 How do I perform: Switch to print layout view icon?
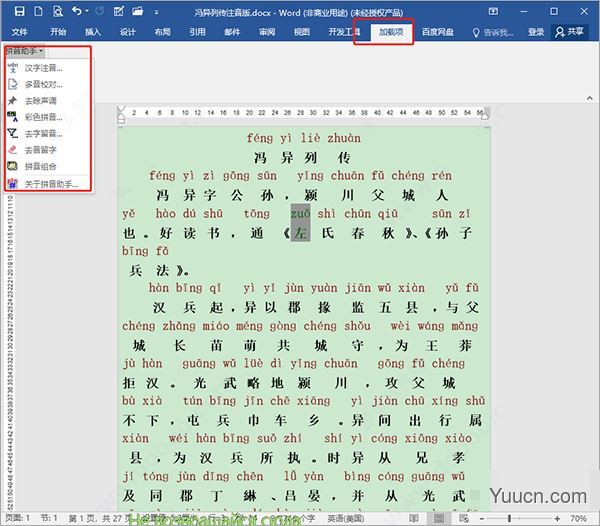439,518
